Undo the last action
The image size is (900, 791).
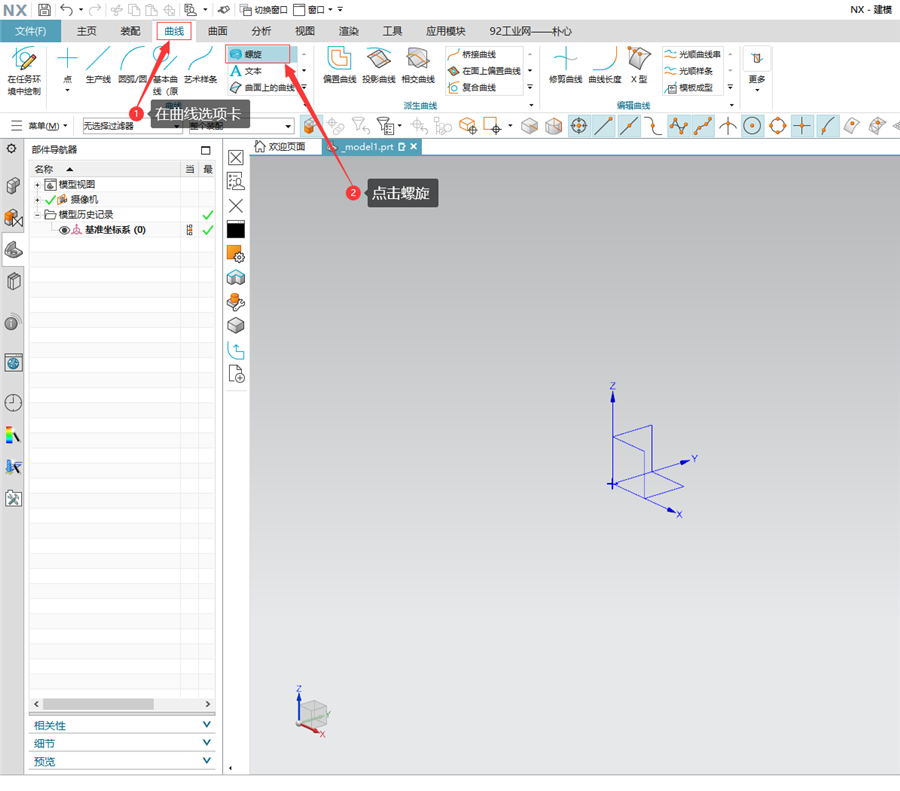[x=67, y=10]
